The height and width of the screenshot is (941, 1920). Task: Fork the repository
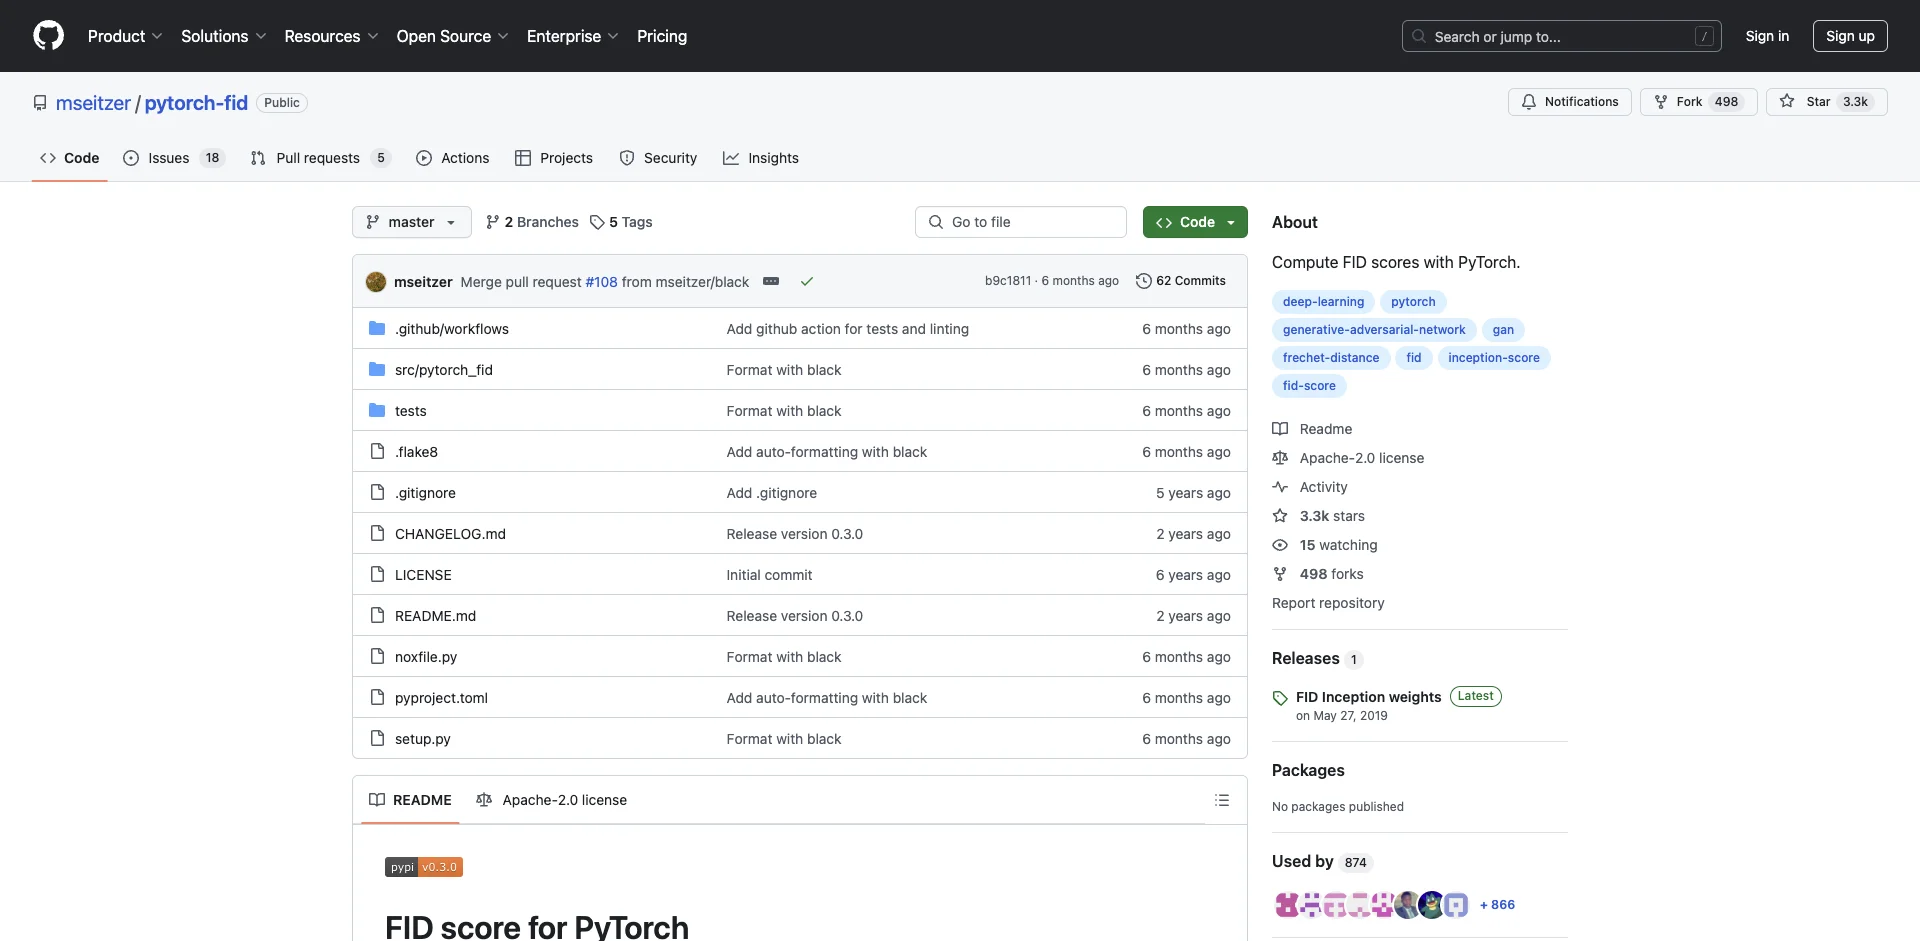[1698, 102]
